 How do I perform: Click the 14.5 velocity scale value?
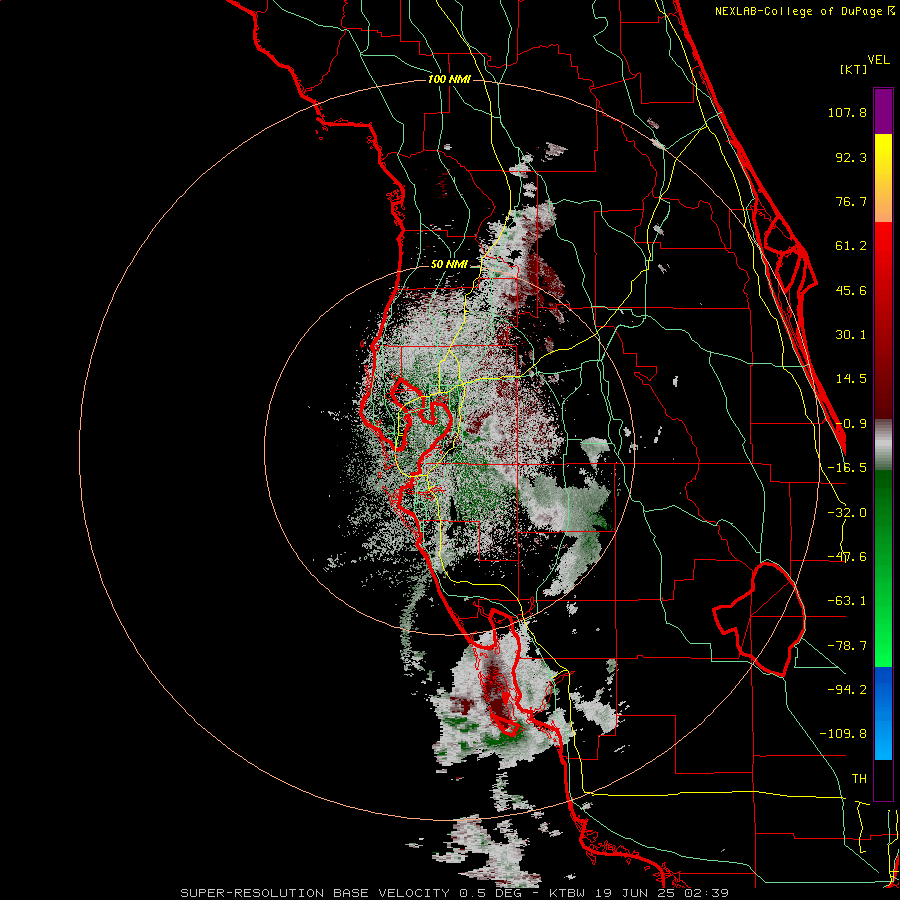(851, 379)
